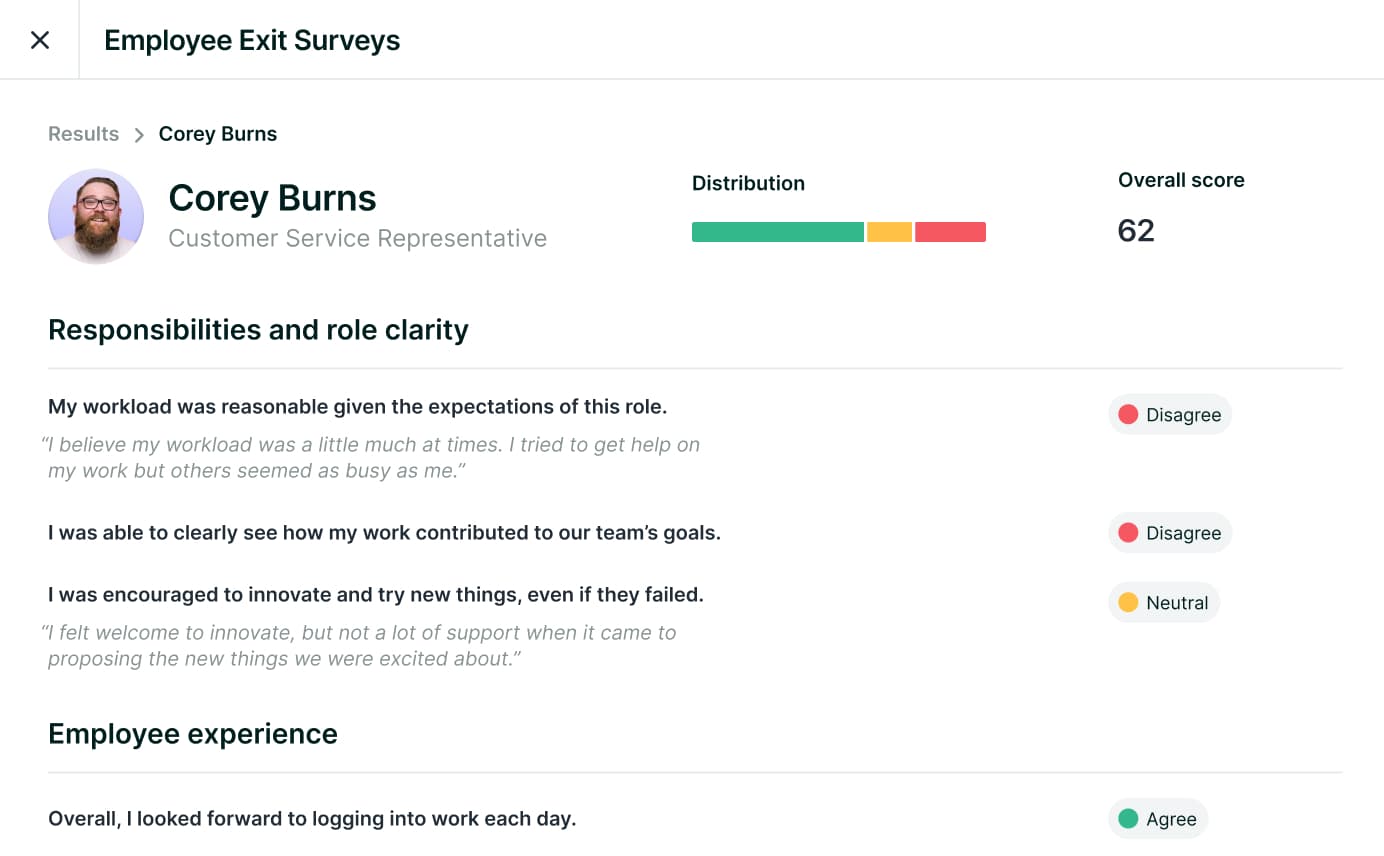Close the Employee Exit Surveys panel
Viewport: 1384px width, 856px height.
click(40, 40)
